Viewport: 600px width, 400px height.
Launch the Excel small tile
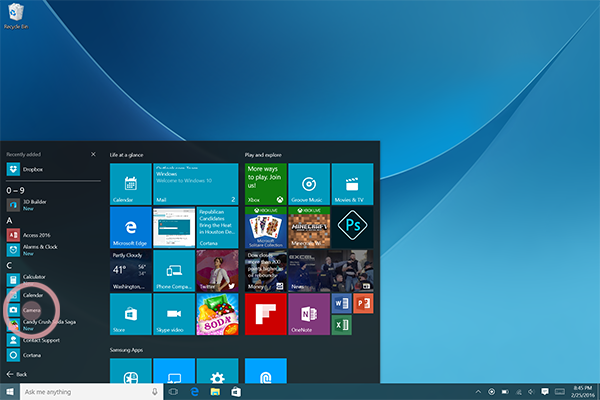[x=341, y=325]
